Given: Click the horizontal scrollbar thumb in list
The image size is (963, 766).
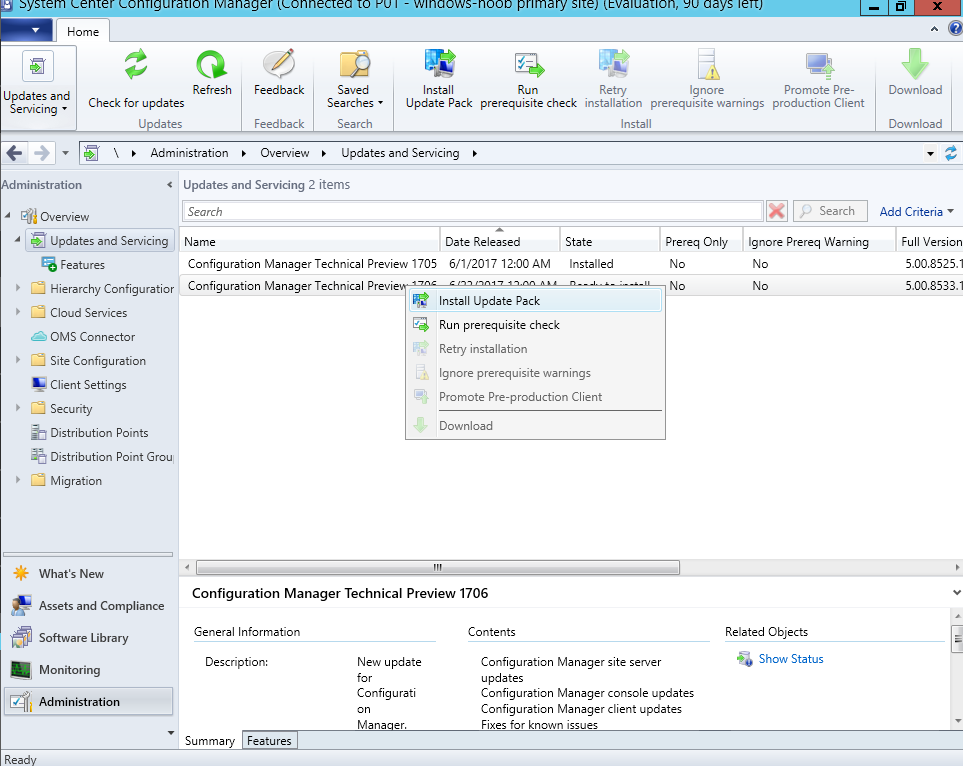Looking at the screenshot, I should (x=437, y=567).
